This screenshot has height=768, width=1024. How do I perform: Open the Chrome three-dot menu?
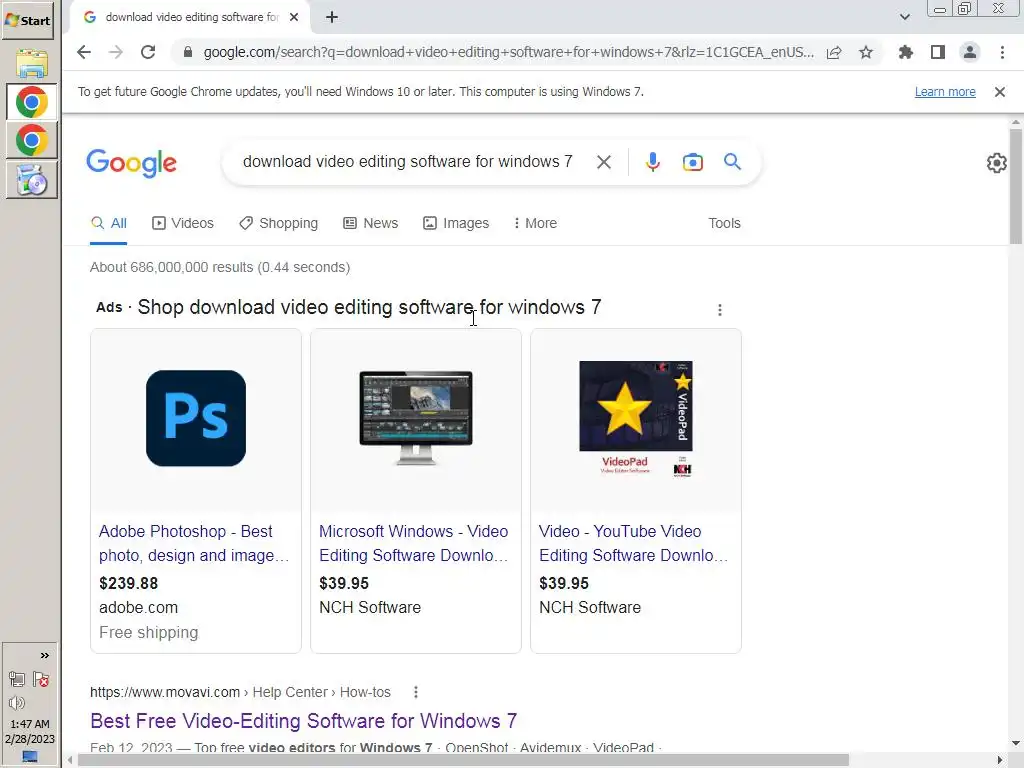pos(1002,52)
